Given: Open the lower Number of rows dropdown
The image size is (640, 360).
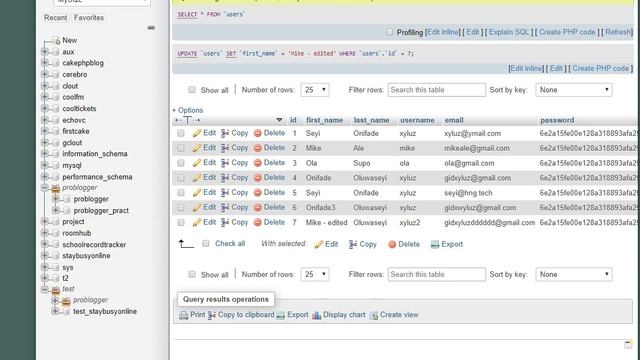Looking at the screenshot, I should [x=315, y=274].
